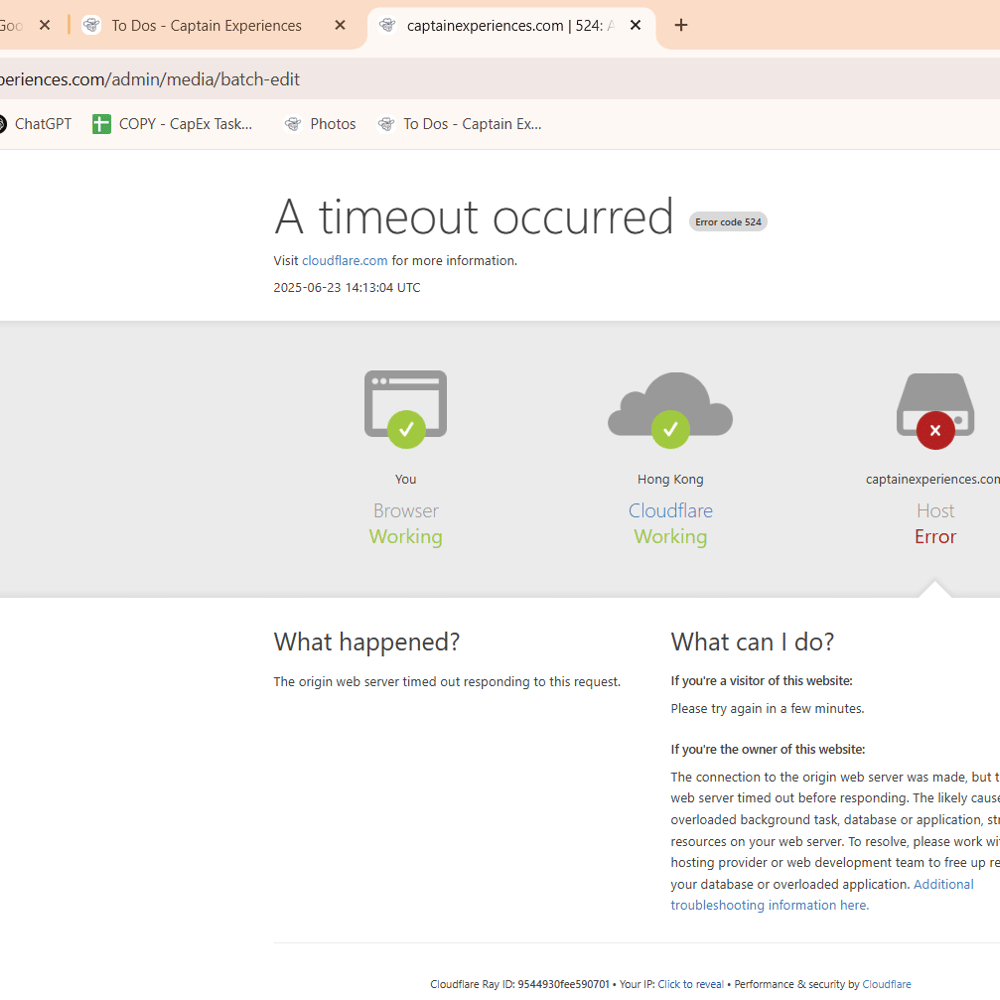Screen dimensions: 1000x1000
Task: Open the Cloudflare link below Hong Kong
Action: 670,510
